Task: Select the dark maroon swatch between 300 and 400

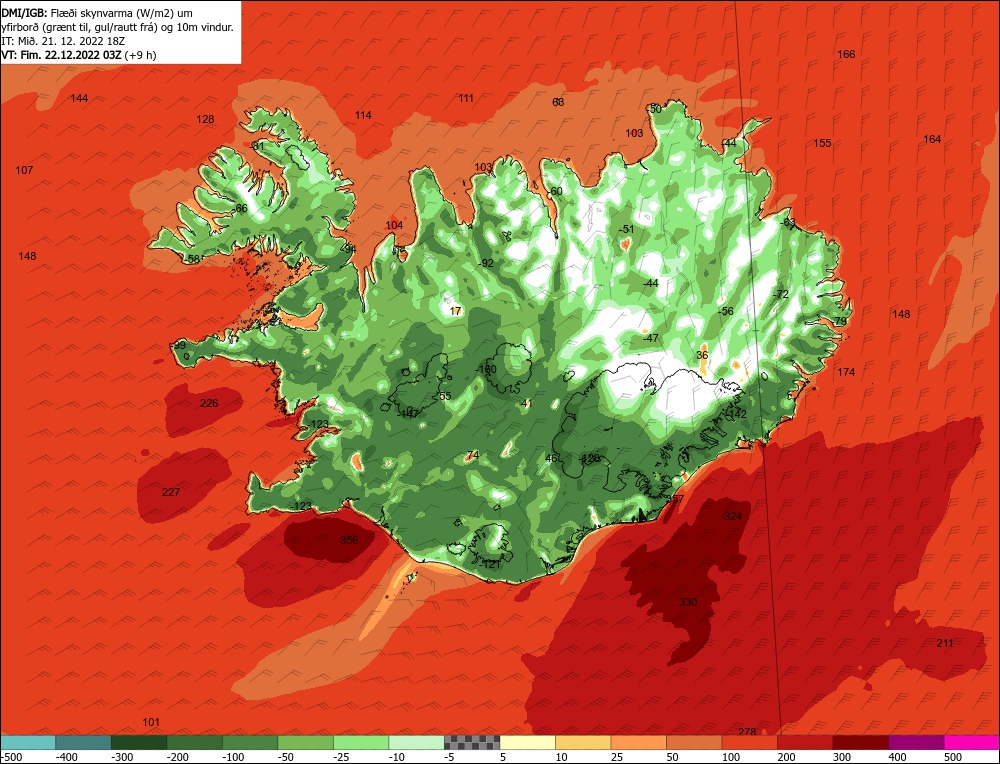Action: tap(860, 742)
